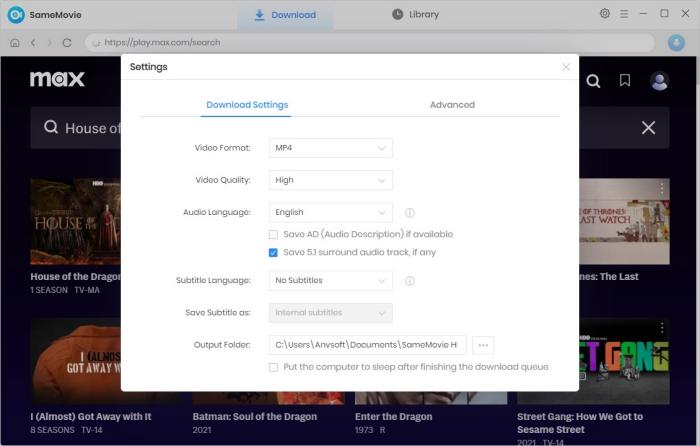Close the Settings dialog
Viewport: 700px width, 446px height.
point(566,67)
